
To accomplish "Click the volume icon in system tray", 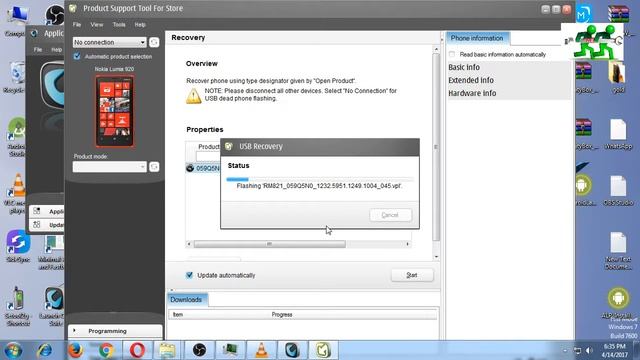I will coord(589,350).
